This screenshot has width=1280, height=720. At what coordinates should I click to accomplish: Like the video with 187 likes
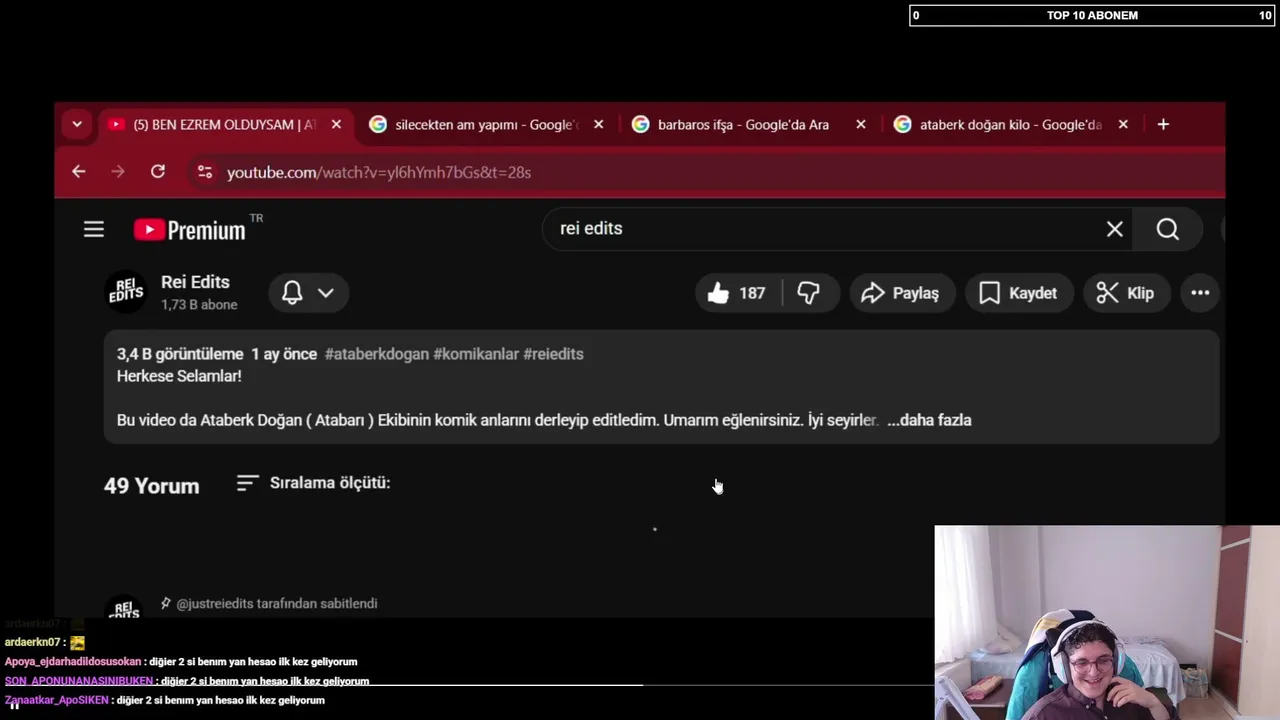pyautogui.click(x=738, y=293)
